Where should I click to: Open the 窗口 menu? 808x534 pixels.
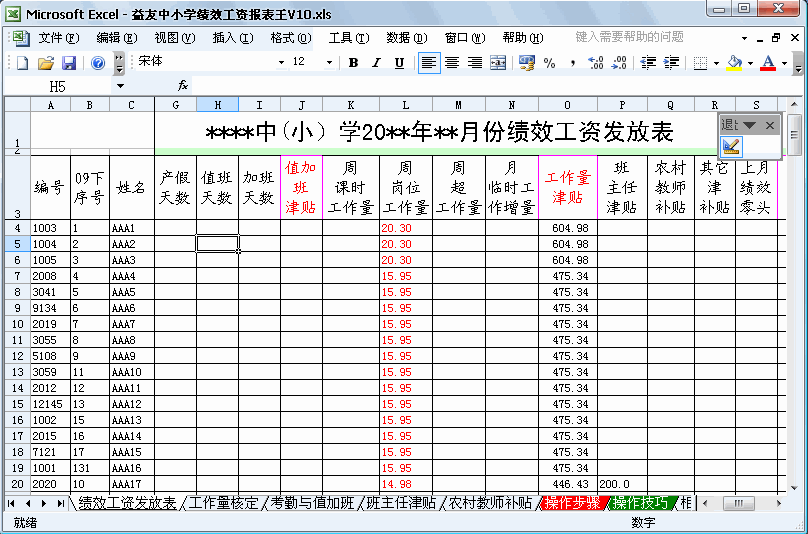(x=465, y=38)
